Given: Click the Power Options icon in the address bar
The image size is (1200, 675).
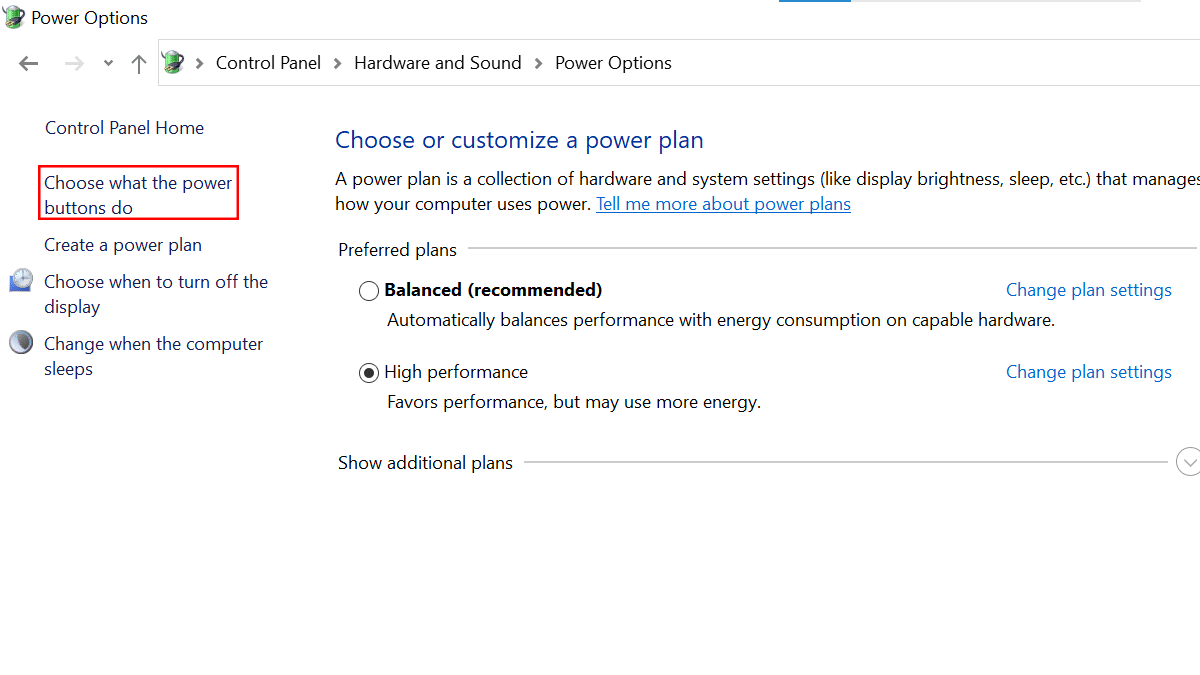Looking at the screenshot, I should click(x=173, y=63).
